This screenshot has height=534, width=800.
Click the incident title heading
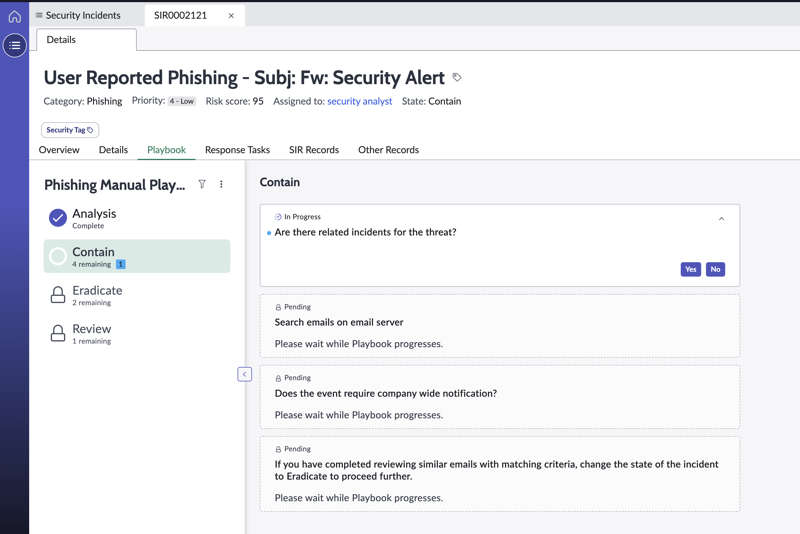click(244, 78)
